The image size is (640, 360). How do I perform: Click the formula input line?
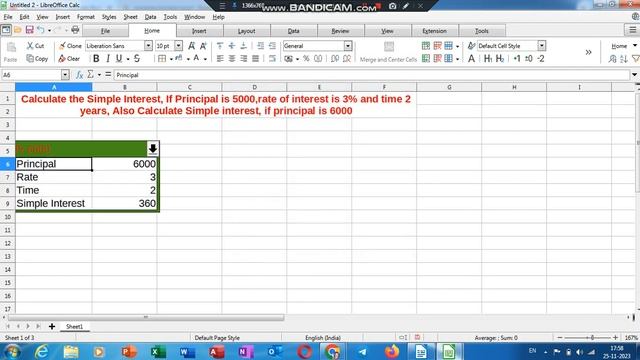372,75
